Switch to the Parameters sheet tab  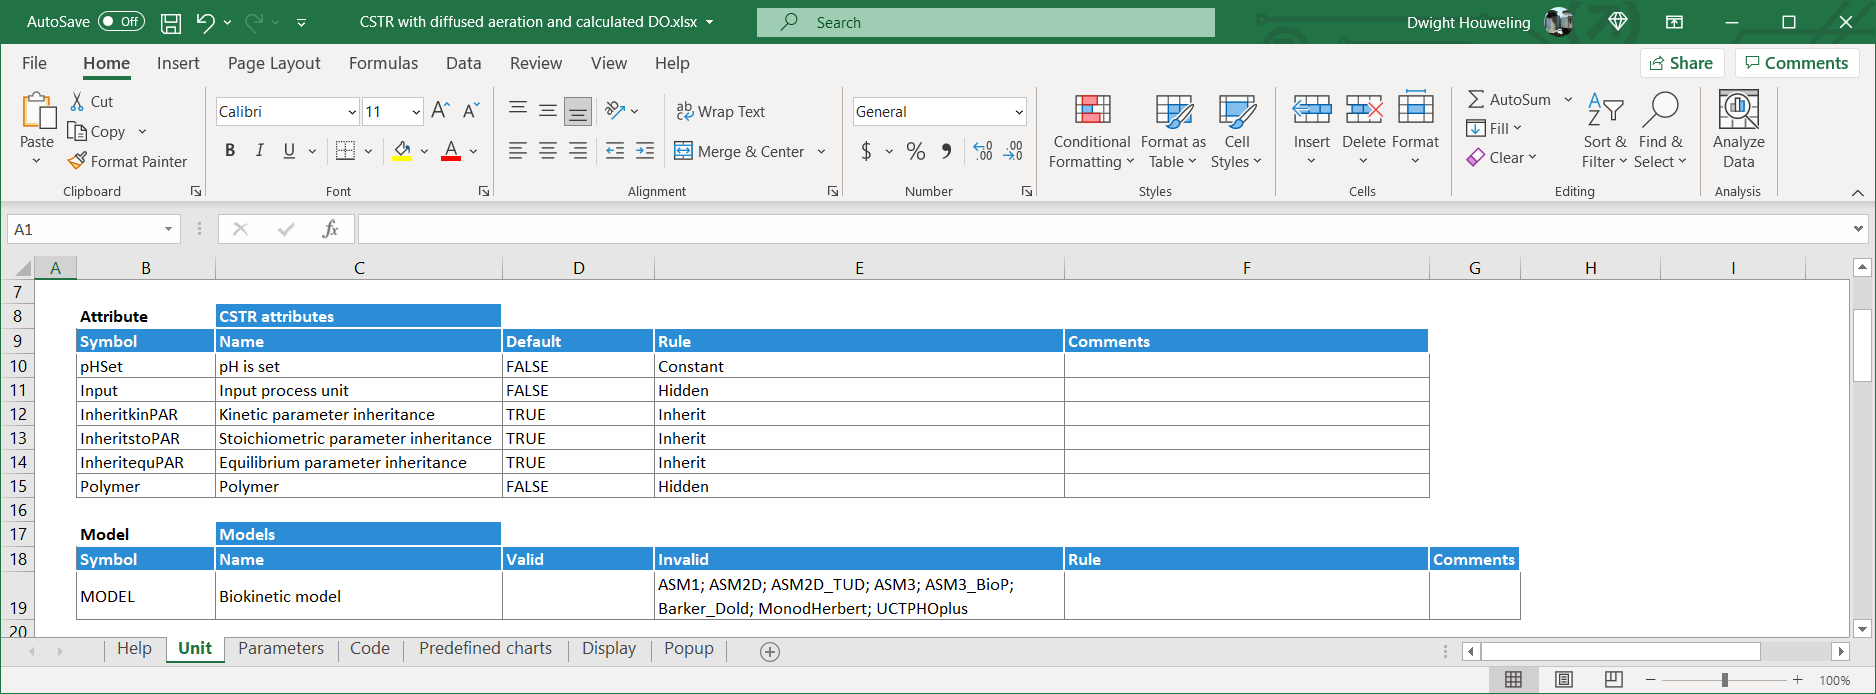[281, 648]
